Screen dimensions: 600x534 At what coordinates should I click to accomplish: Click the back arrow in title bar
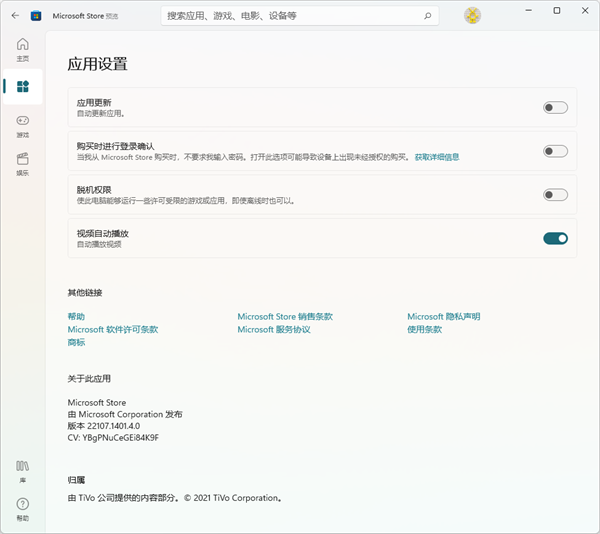coord(15,16)
